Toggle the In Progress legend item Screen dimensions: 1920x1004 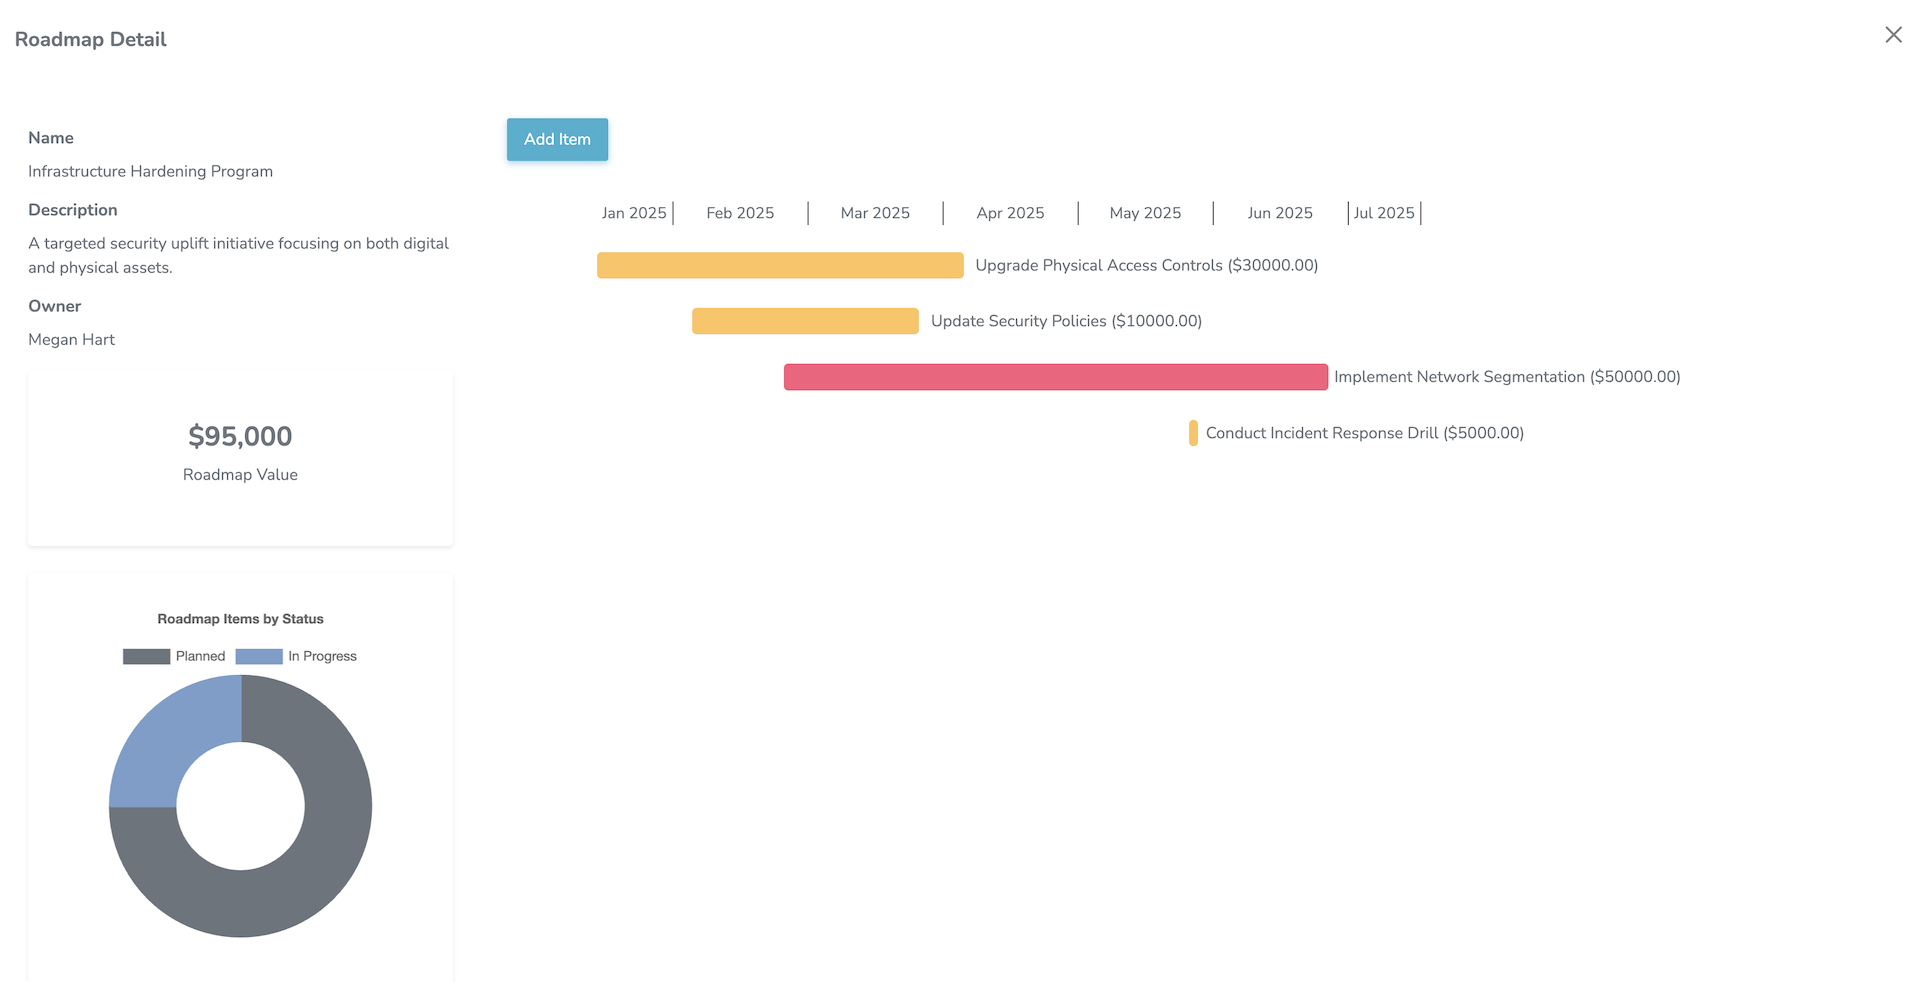click(322, 656)
